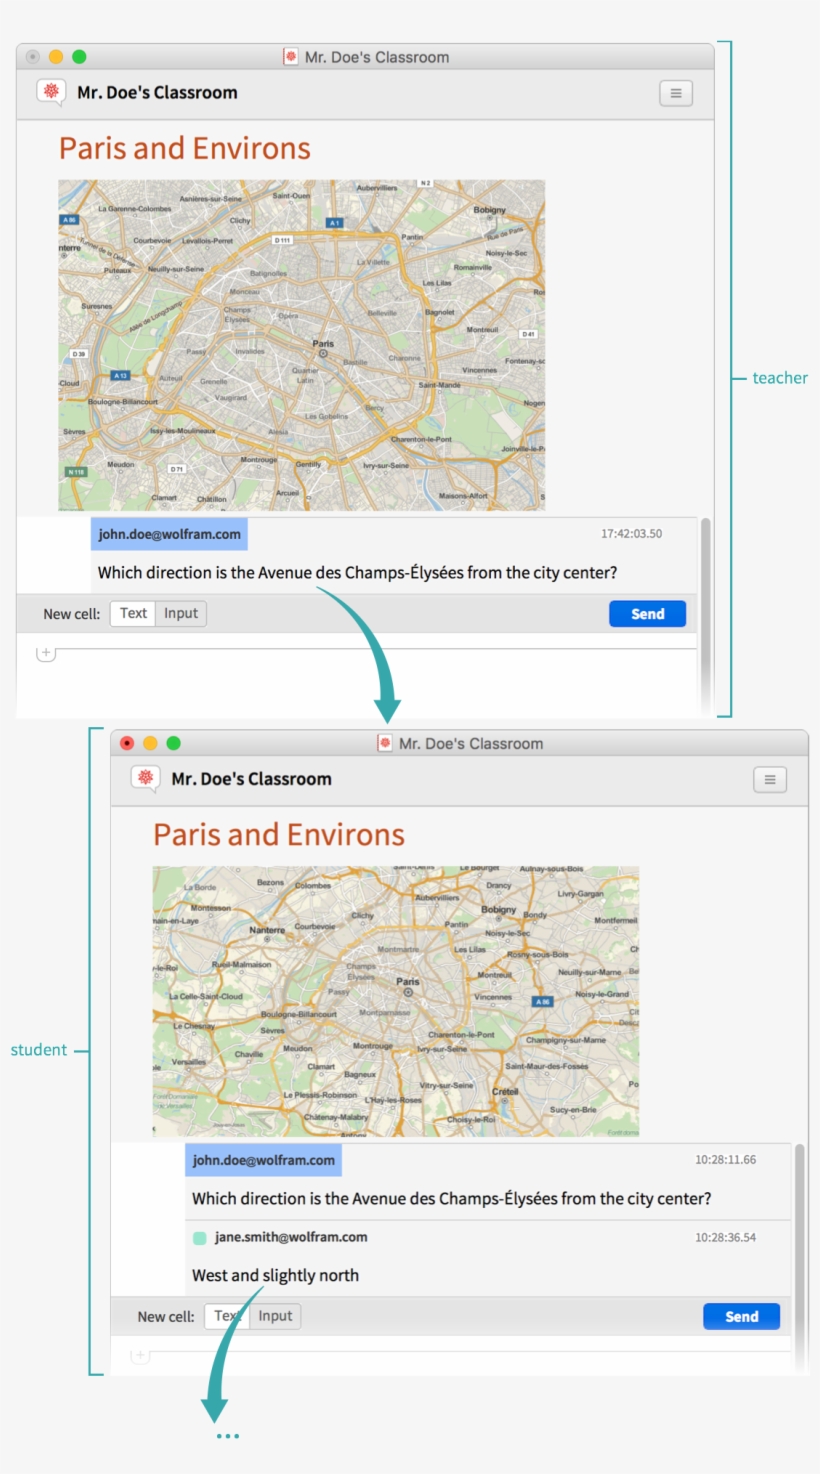Select Input cell type in student window
Screen dimensions: 820x1474
click(275, 1316)
